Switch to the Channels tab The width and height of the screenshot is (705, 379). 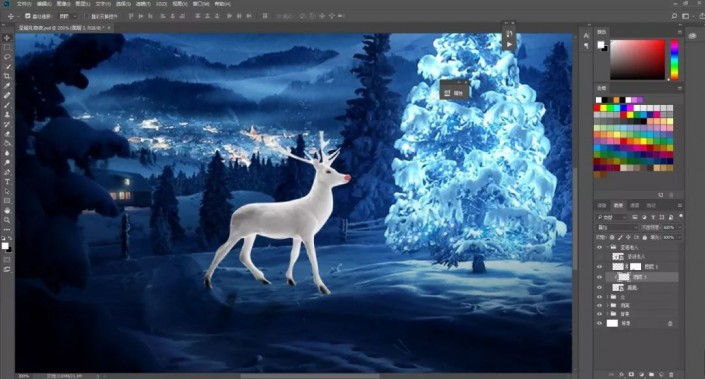(634, 205)
